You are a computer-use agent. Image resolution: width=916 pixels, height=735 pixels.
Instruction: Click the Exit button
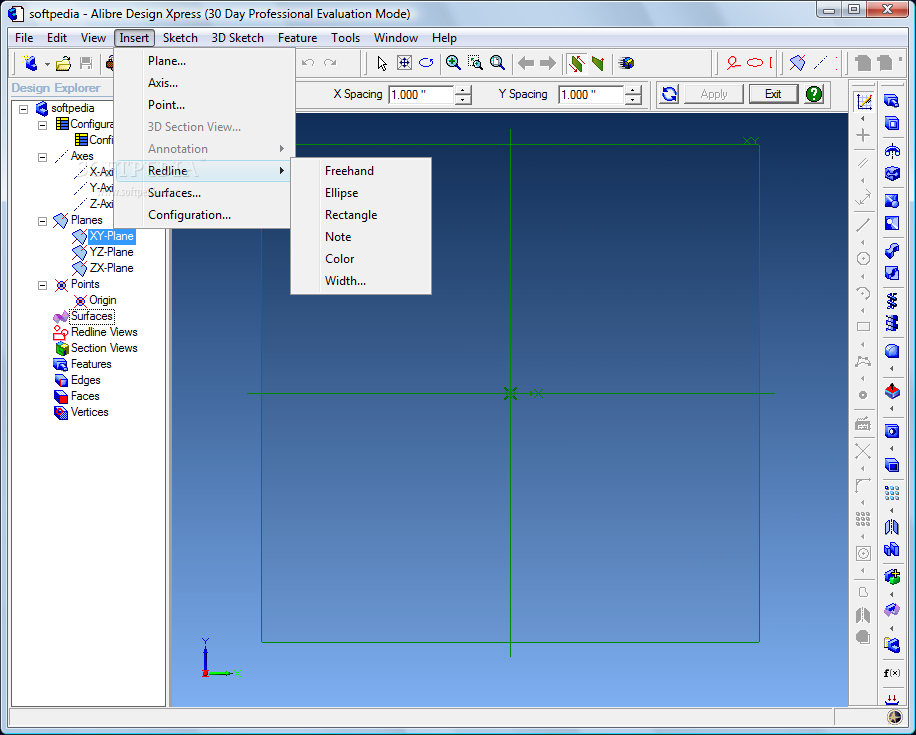tap(773, 94)
